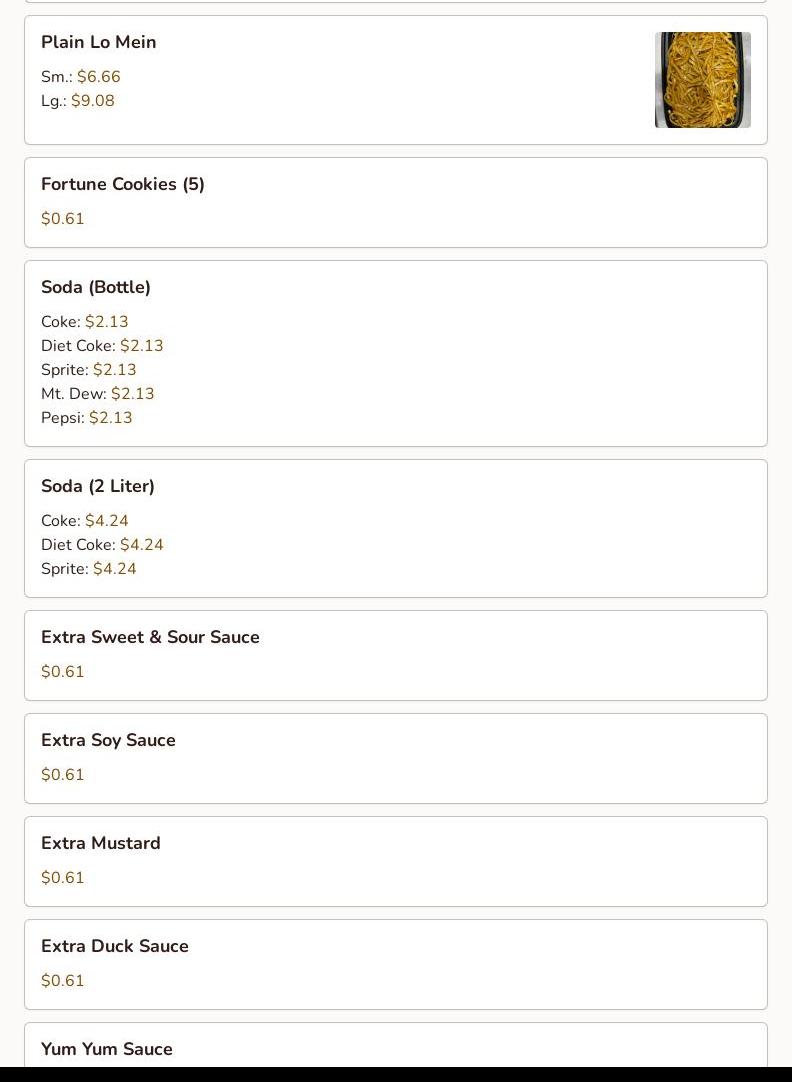The height and width of the screenshot is (1082, 792).
Task: Pick the bottle Coke $2.13 option
Action: coord(85,322)
